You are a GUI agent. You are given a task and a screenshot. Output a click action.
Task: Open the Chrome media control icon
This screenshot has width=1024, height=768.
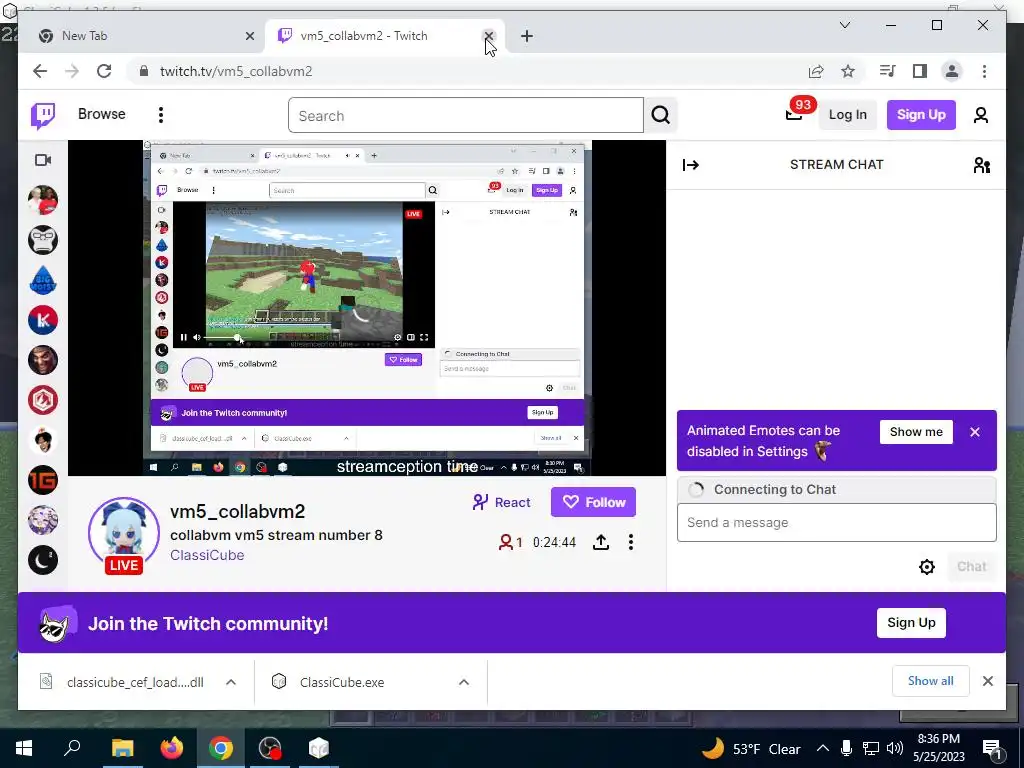pyautogui.click(x=887, y=71)
